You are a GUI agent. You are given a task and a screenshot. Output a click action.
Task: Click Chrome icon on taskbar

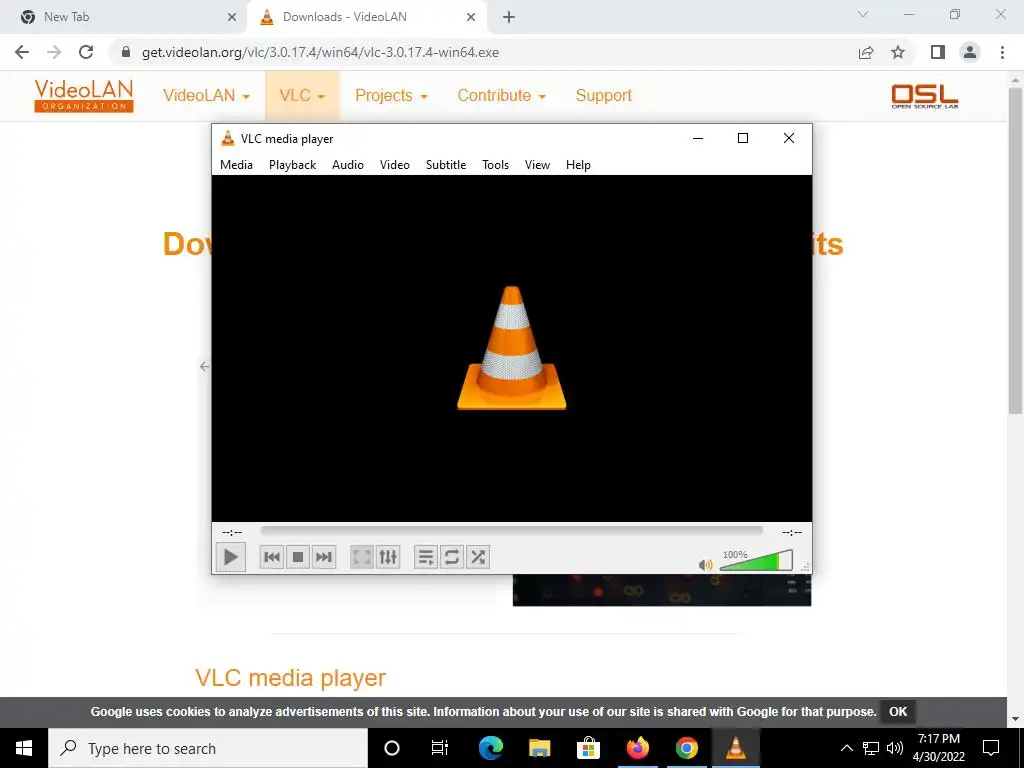click(686, 748)
